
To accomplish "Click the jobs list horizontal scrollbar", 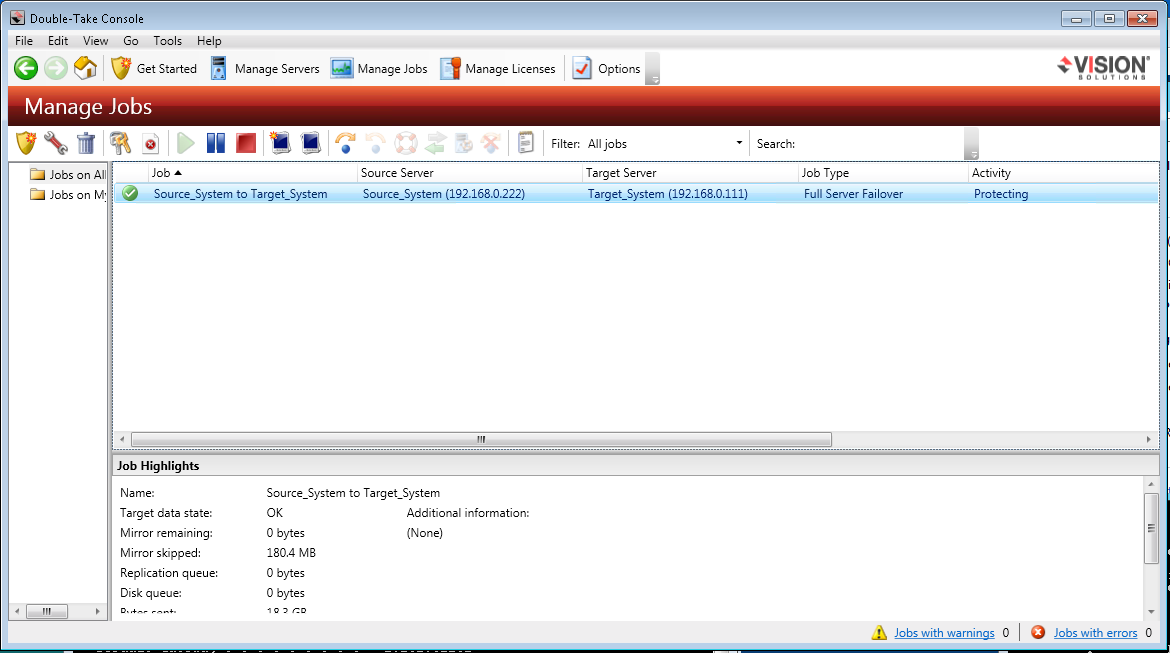I will pos(480,439).
